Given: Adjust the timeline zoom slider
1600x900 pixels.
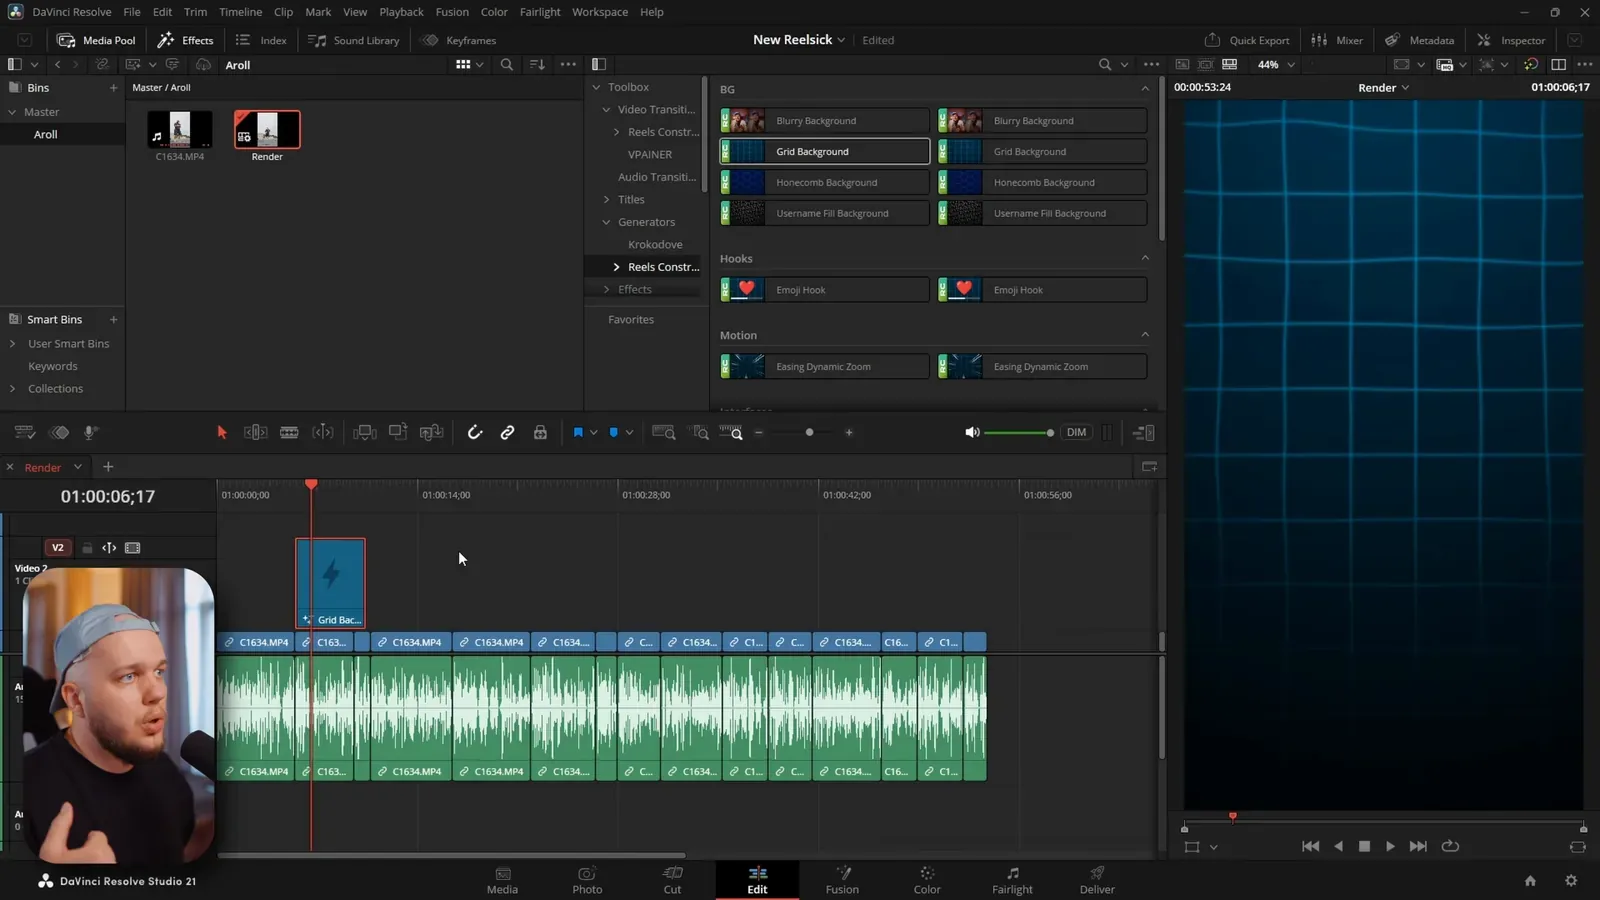Looking at the screenshot, I should (809, 432).
